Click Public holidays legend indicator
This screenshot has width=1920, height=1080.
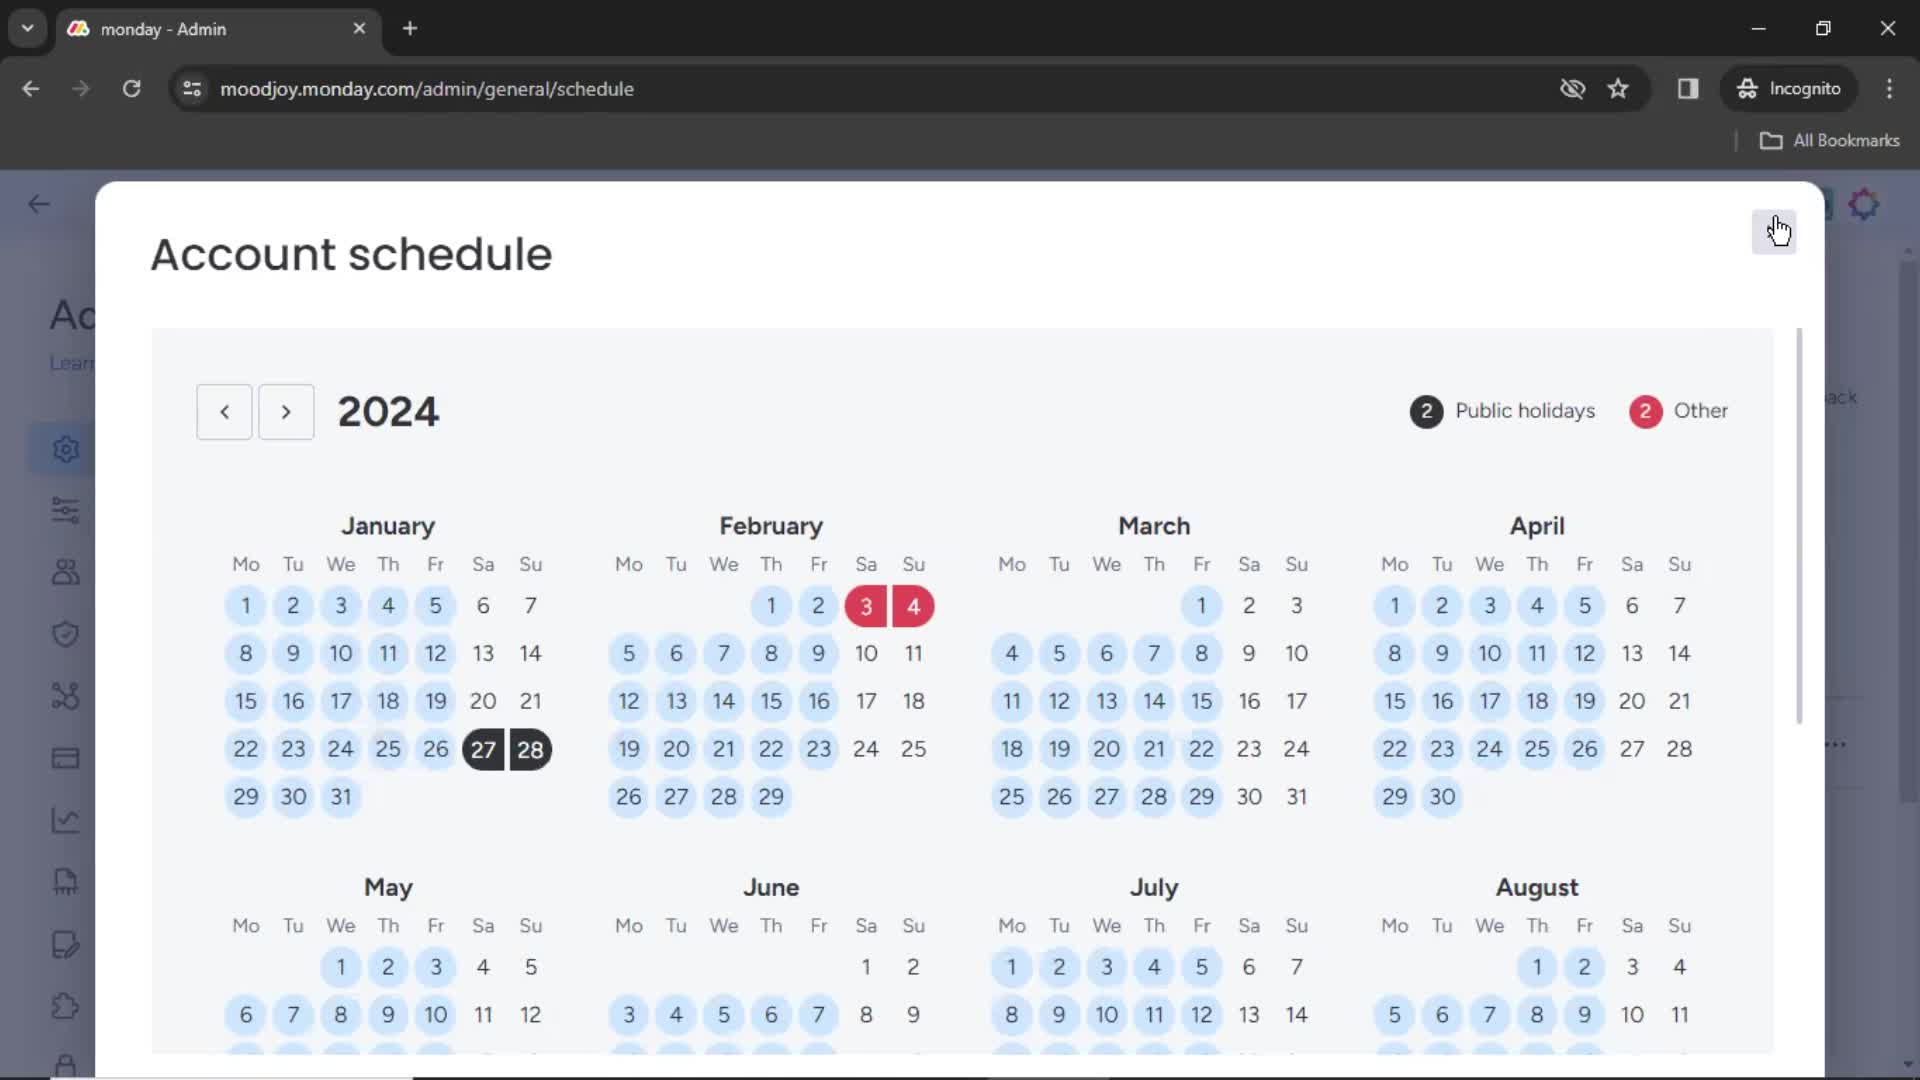[1427, 410]
